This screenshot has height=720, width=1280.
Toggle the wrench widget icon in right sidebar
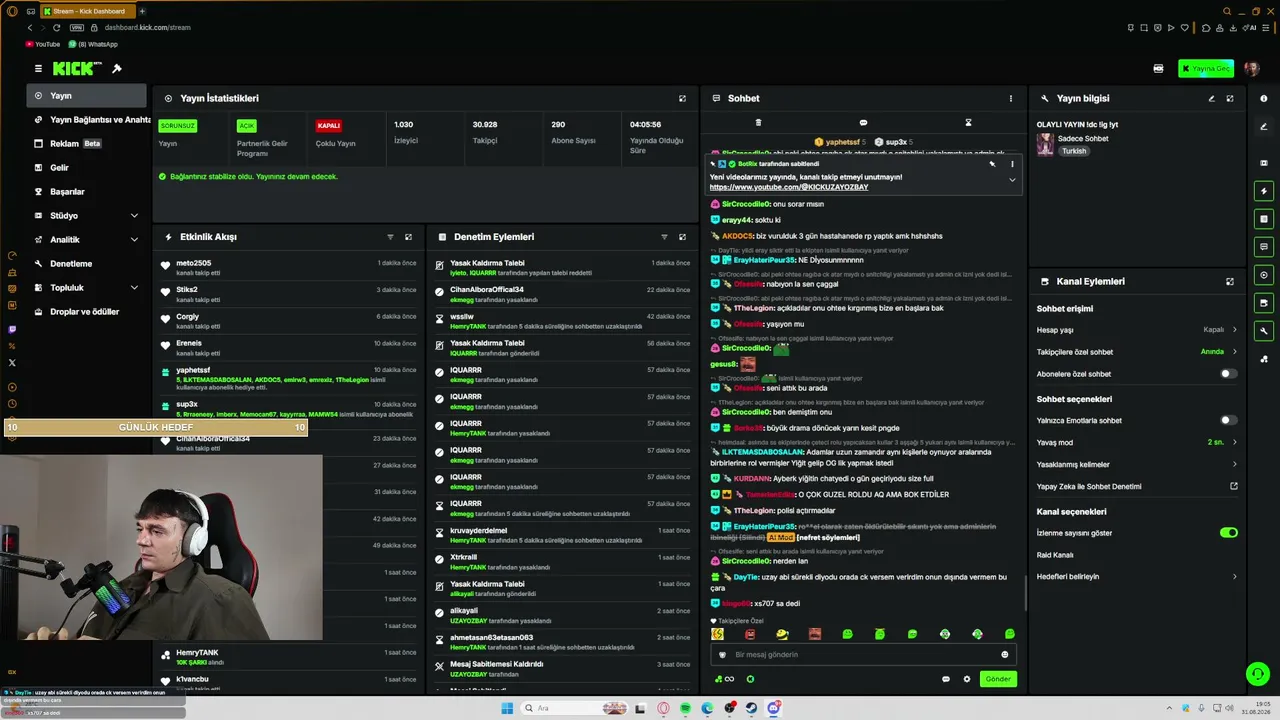(1264, 331)
